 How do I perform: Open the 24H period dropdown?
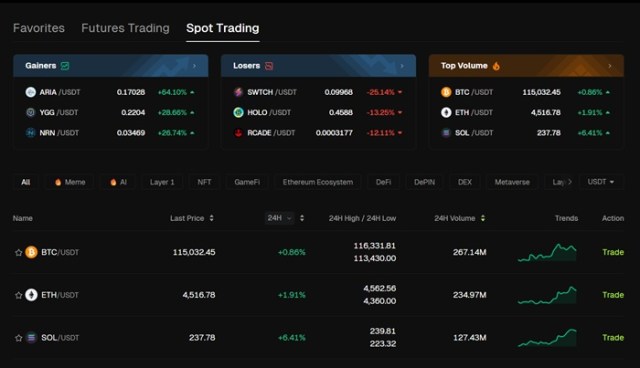click(279, 218)
